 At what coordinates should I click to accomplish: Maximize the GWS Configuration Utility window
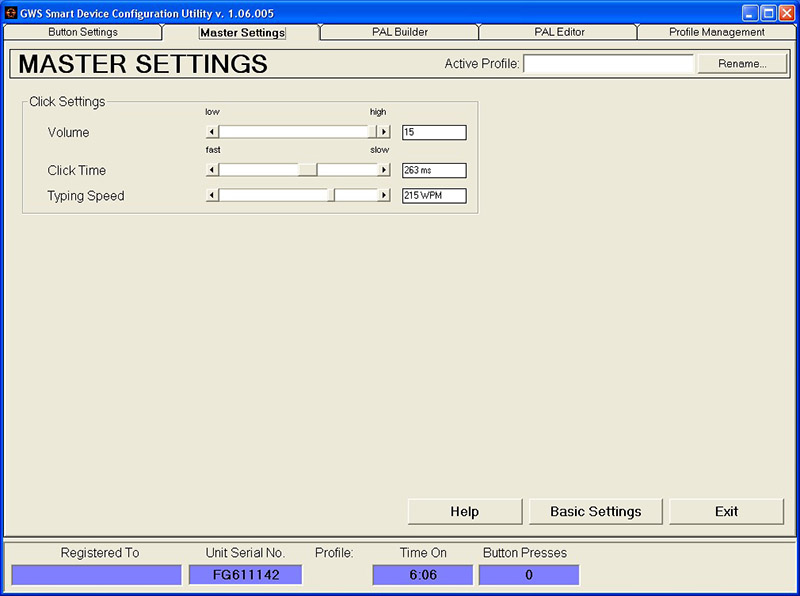point(768,13)
